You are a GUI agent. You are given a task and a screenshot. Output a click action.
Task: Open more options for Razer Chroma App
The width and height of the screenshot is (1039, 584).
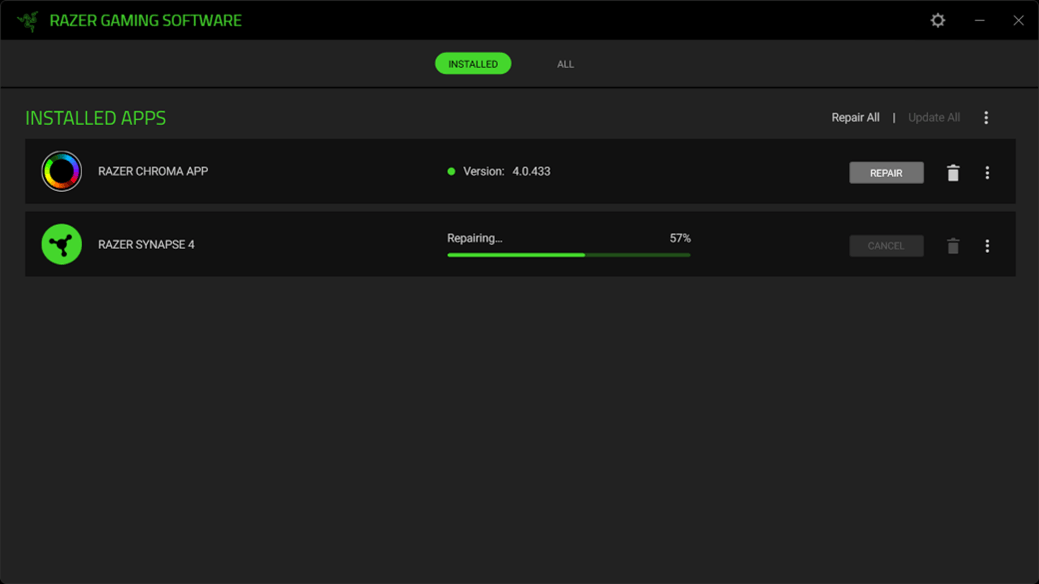[x=986, y=173]
